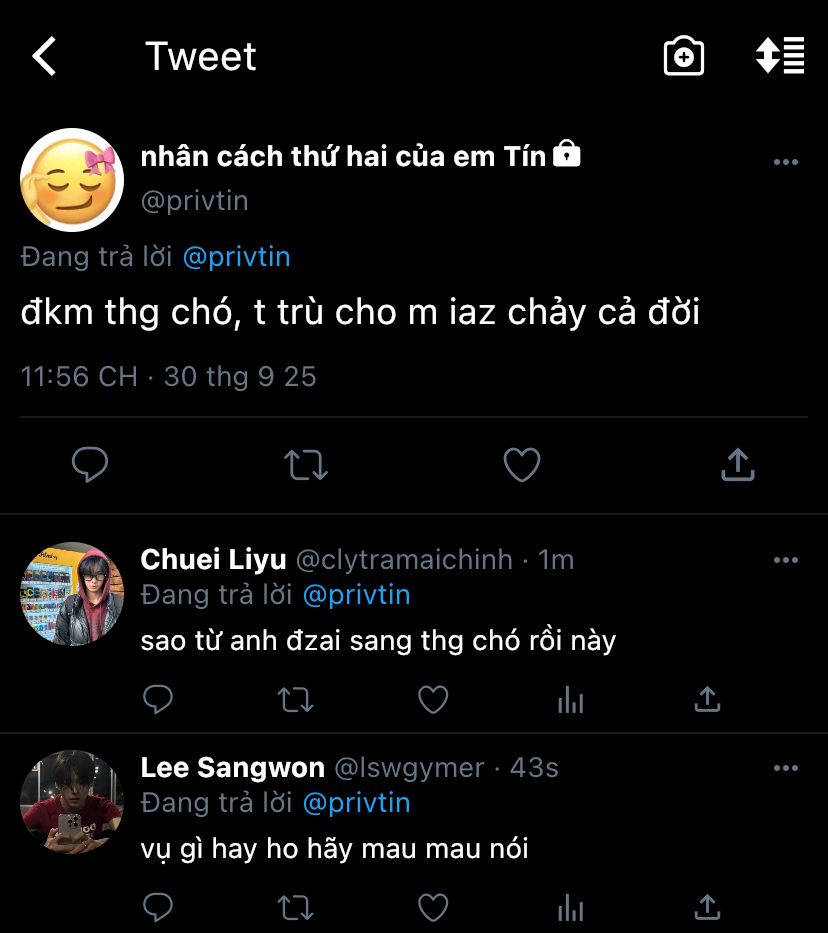Share the main tweet
The width and height of the screenshot is (828, 933).
tap(737, 464)
